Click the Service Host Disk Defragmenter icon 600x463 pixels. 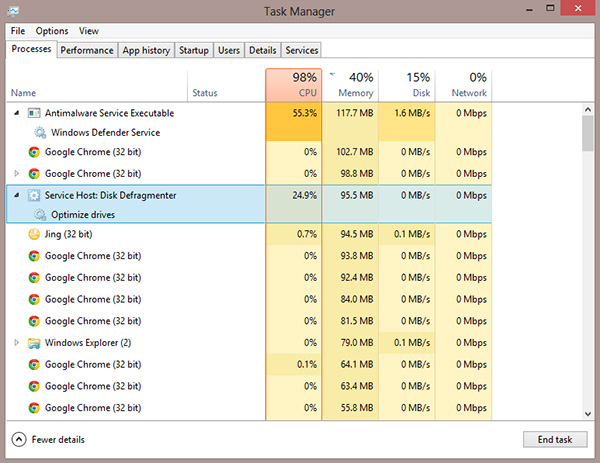tap(34, 195)
